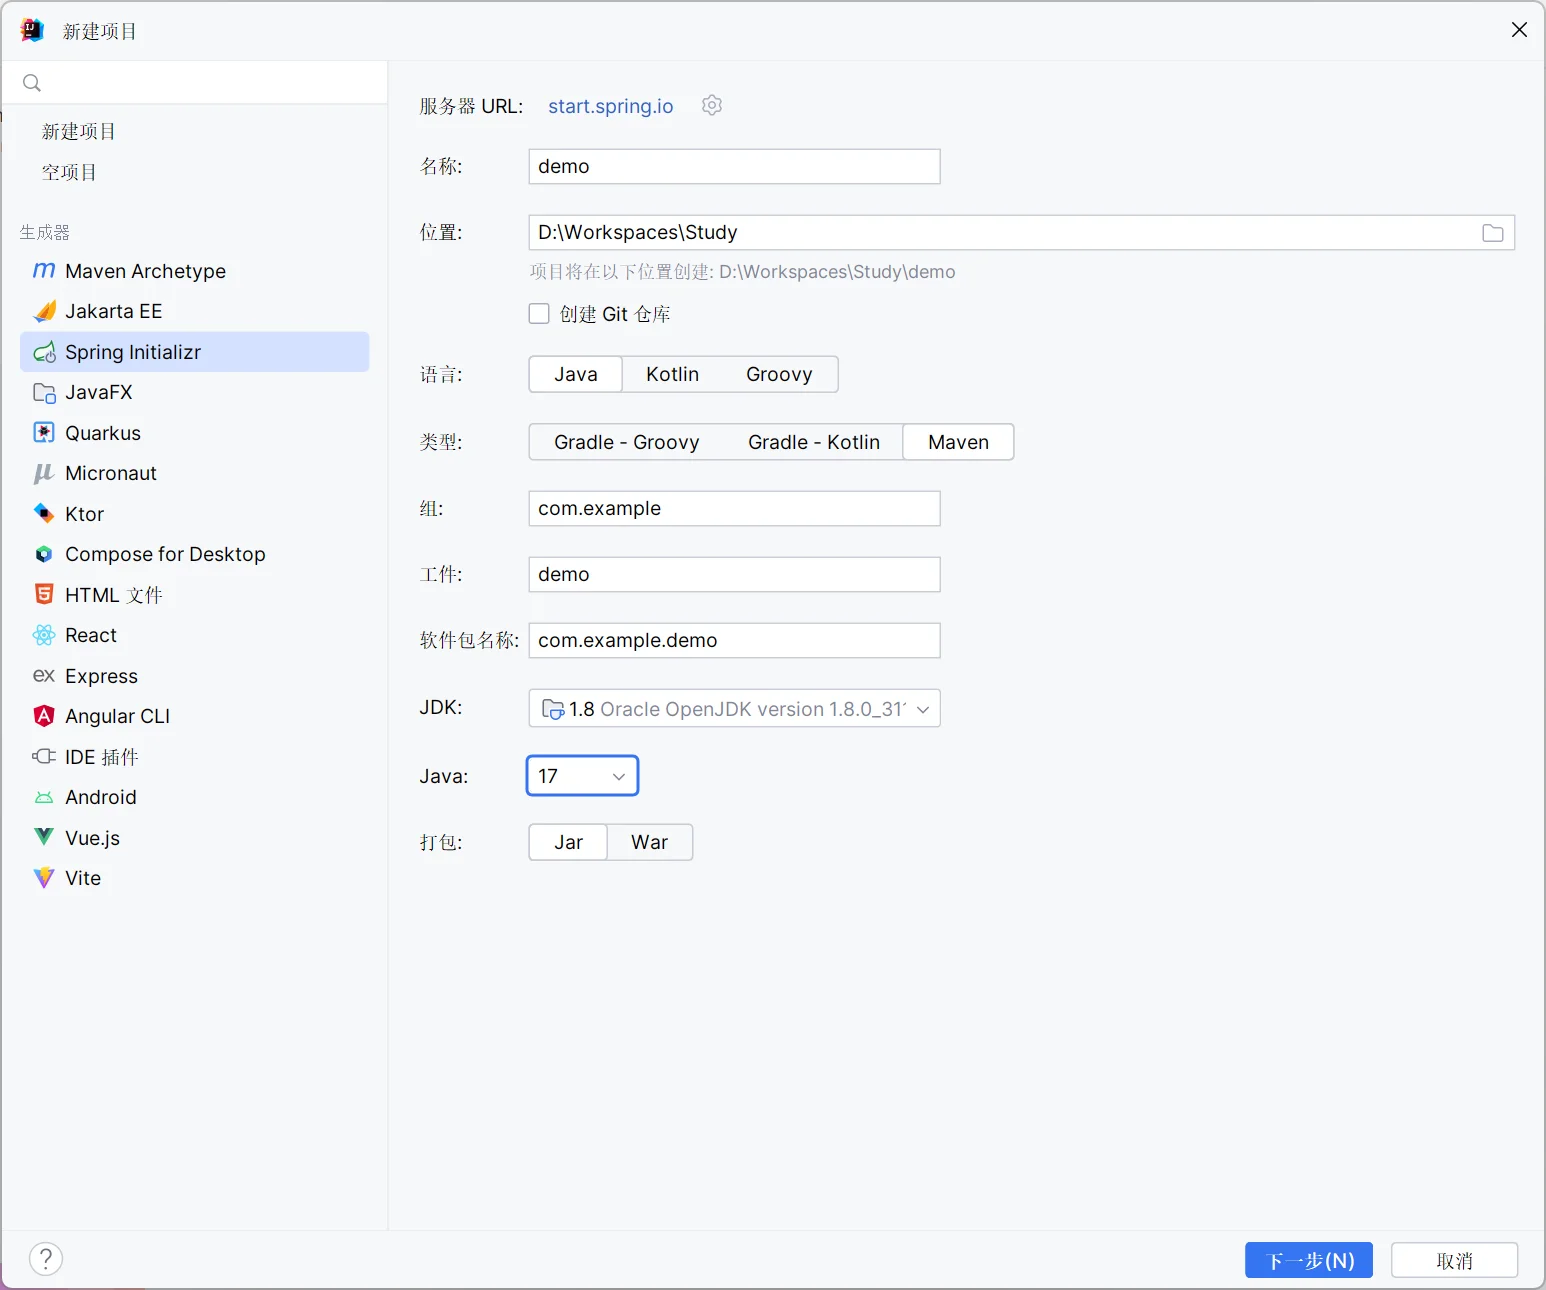Choose Gradle - Kotlin build type

pyautogui.click(x=813, y=442)
